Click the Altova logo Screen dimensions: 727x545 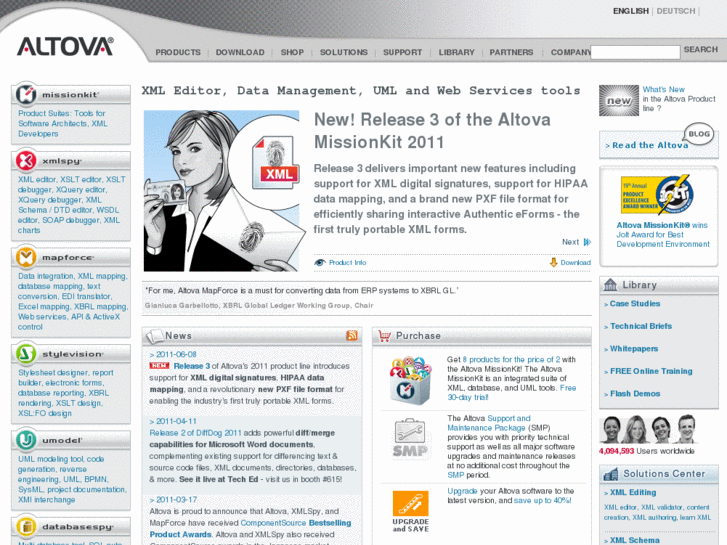tap(65, 46)
